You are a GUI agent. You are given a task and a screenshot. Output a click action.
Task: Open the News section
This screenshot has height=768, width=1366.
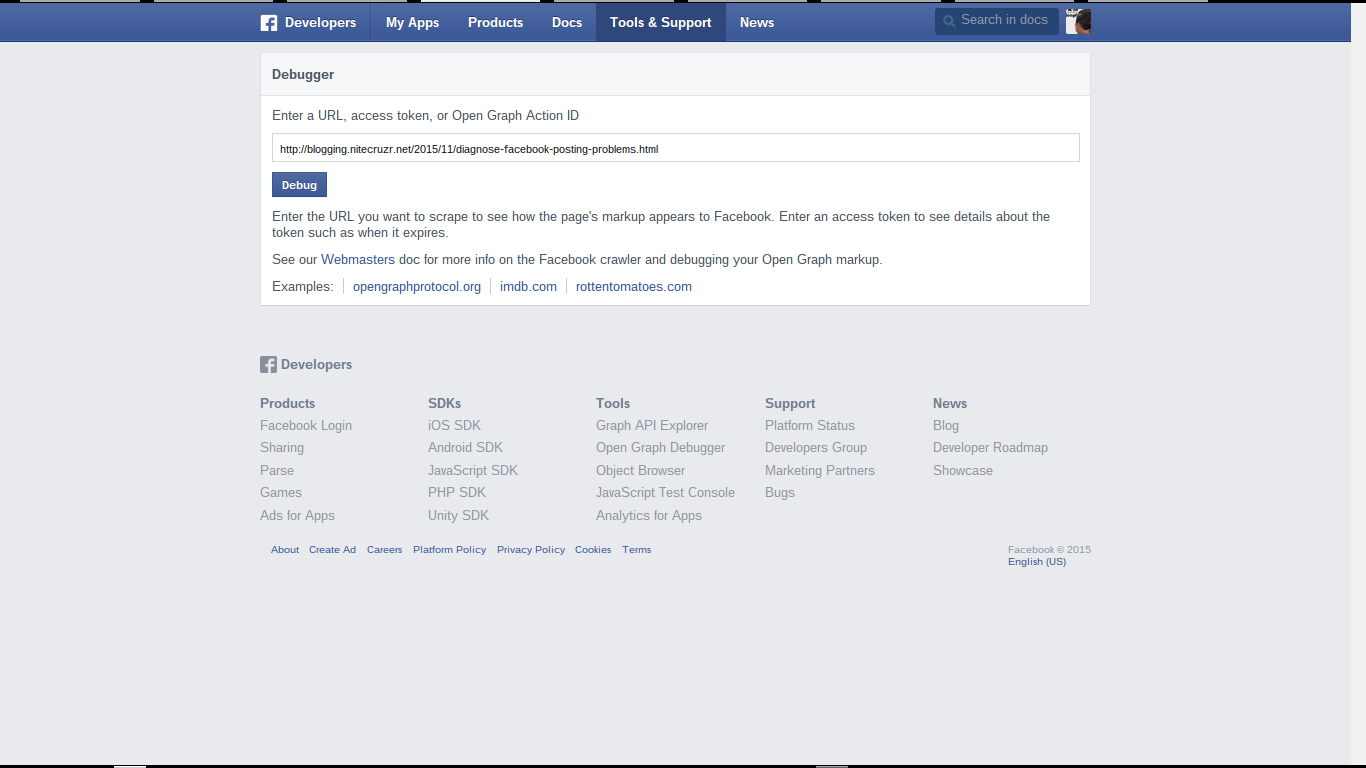coord(757,22)
